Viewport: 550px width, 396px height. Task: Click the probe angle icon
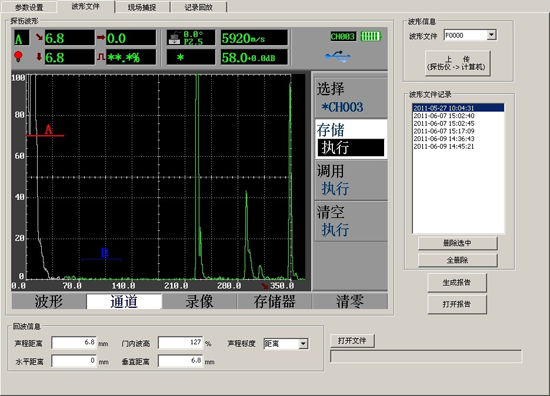point(175,38)
